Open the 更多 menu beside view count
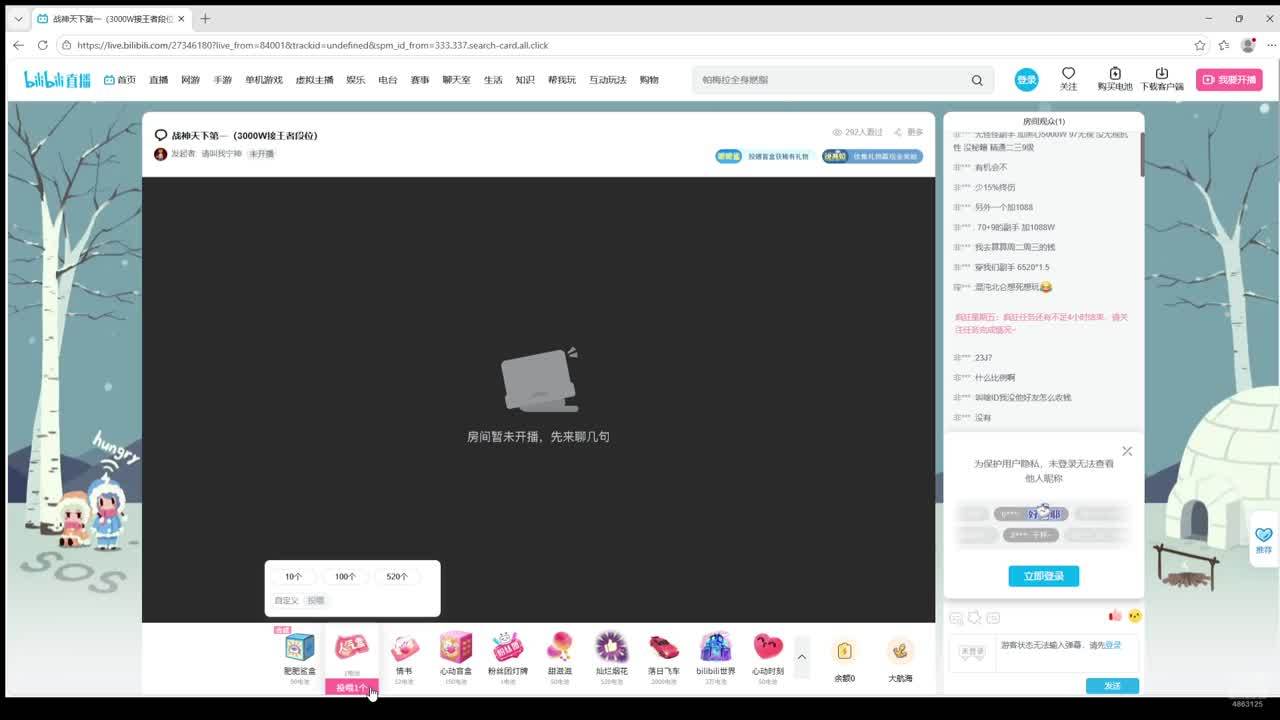Image resolution: width=1280 pixels, height=720 pixels. tap(910, 132)
